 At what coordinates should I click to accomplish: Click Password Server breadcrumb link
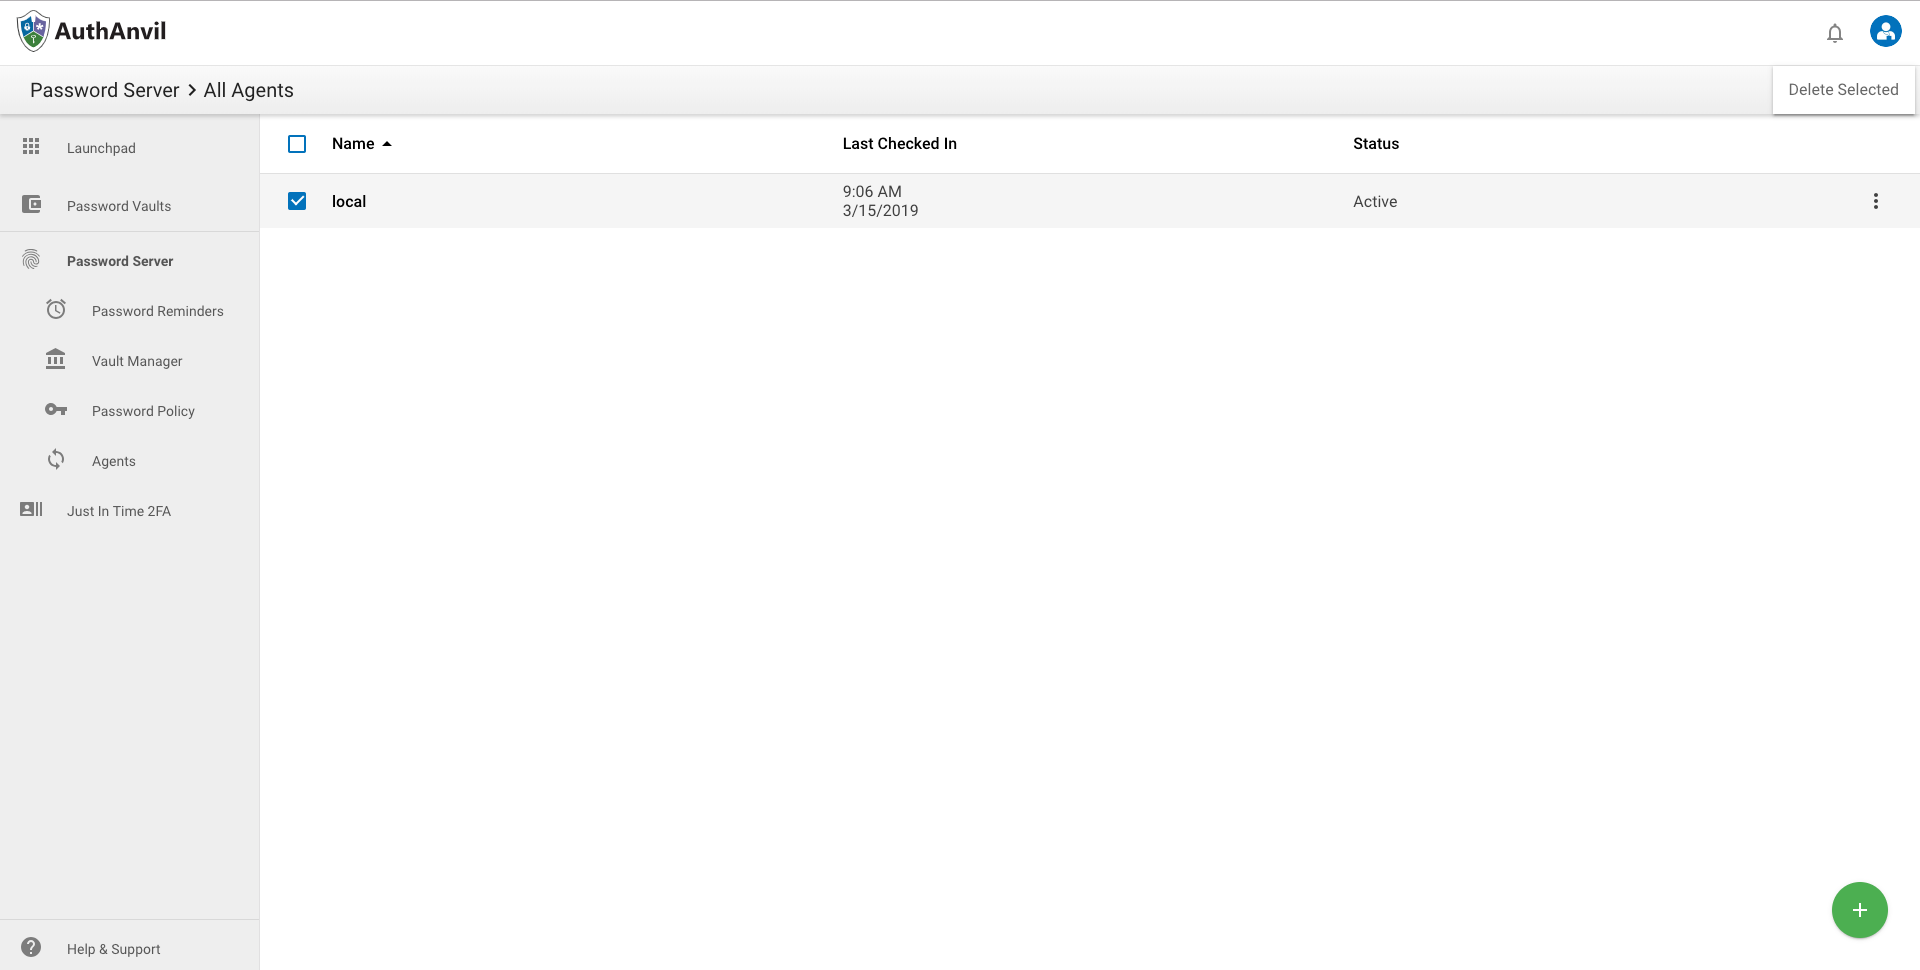click(104, 90)
